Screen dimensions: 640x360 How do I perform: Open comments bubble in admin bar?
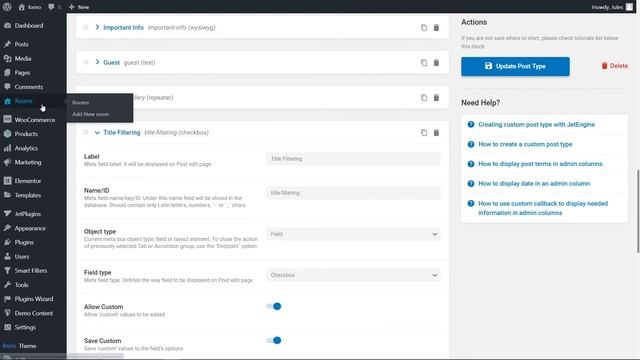54,7
